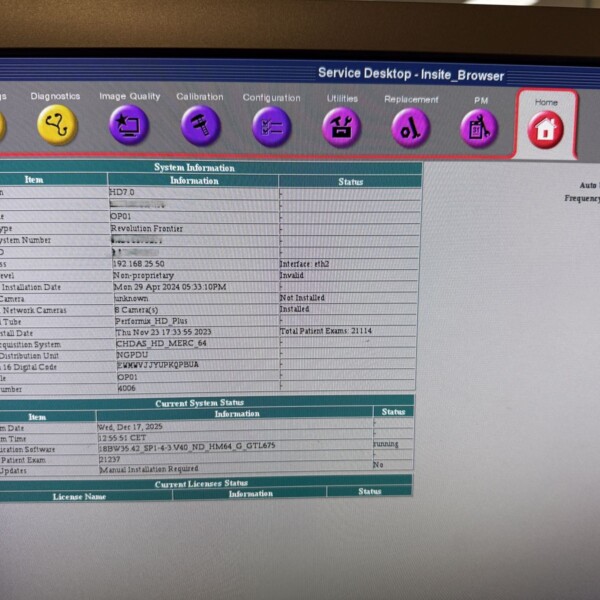This screenshot has height=600, width=600.
Task: Select the Image Quality text label
Action: [129, 97]
